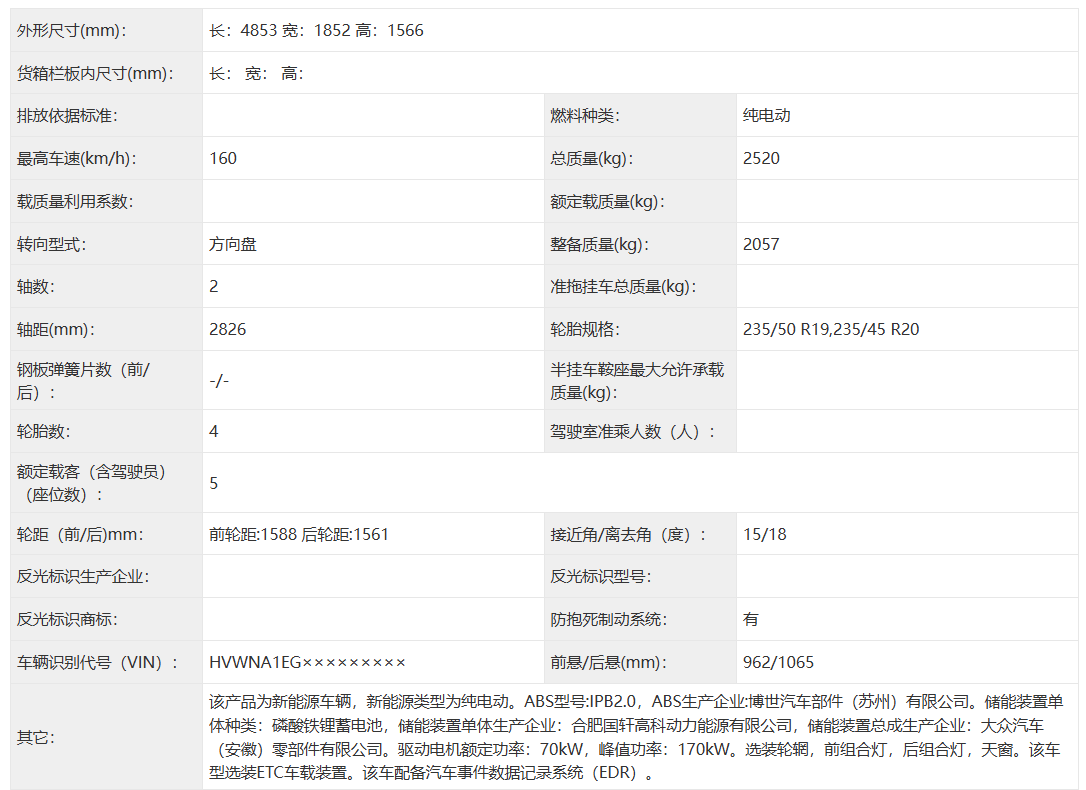Image resolution: width=1086 pixels, height=790 pixels.
Task: Click the 排放依据标准 label
Action: click(x=67, y=115)
